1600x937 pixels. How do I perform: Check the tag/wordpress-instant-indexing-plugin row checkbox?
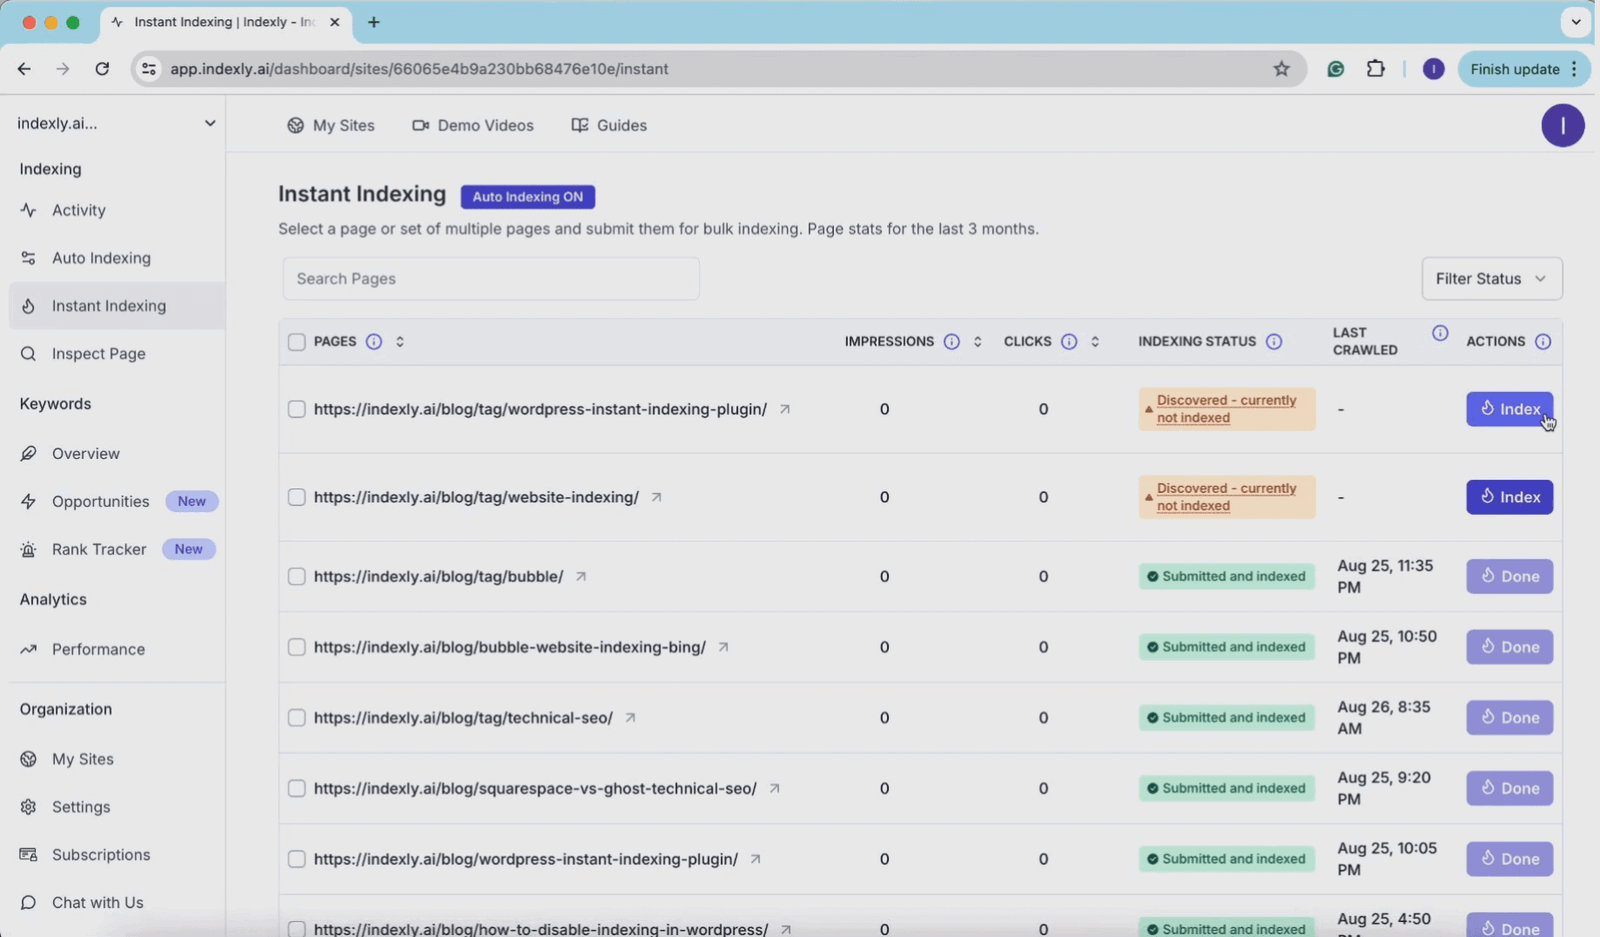tap(296, 409)
